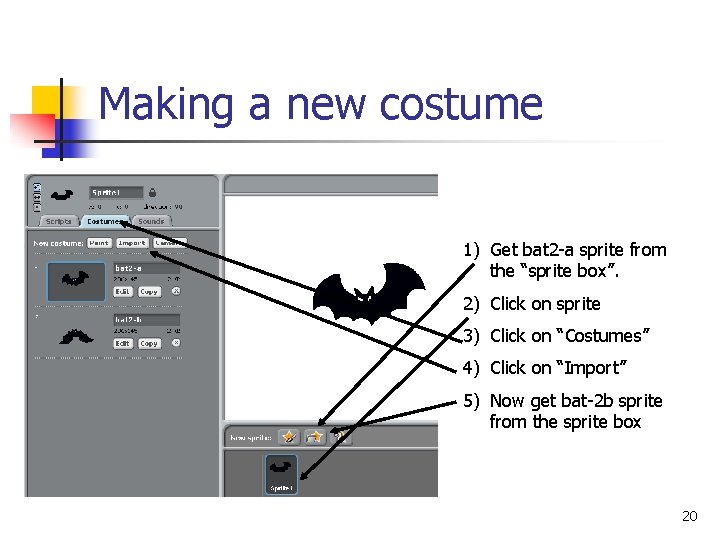Switch to the Costumes tab
Image resolution: width=720 pixels, height=540 pixels.
(105, 221)
